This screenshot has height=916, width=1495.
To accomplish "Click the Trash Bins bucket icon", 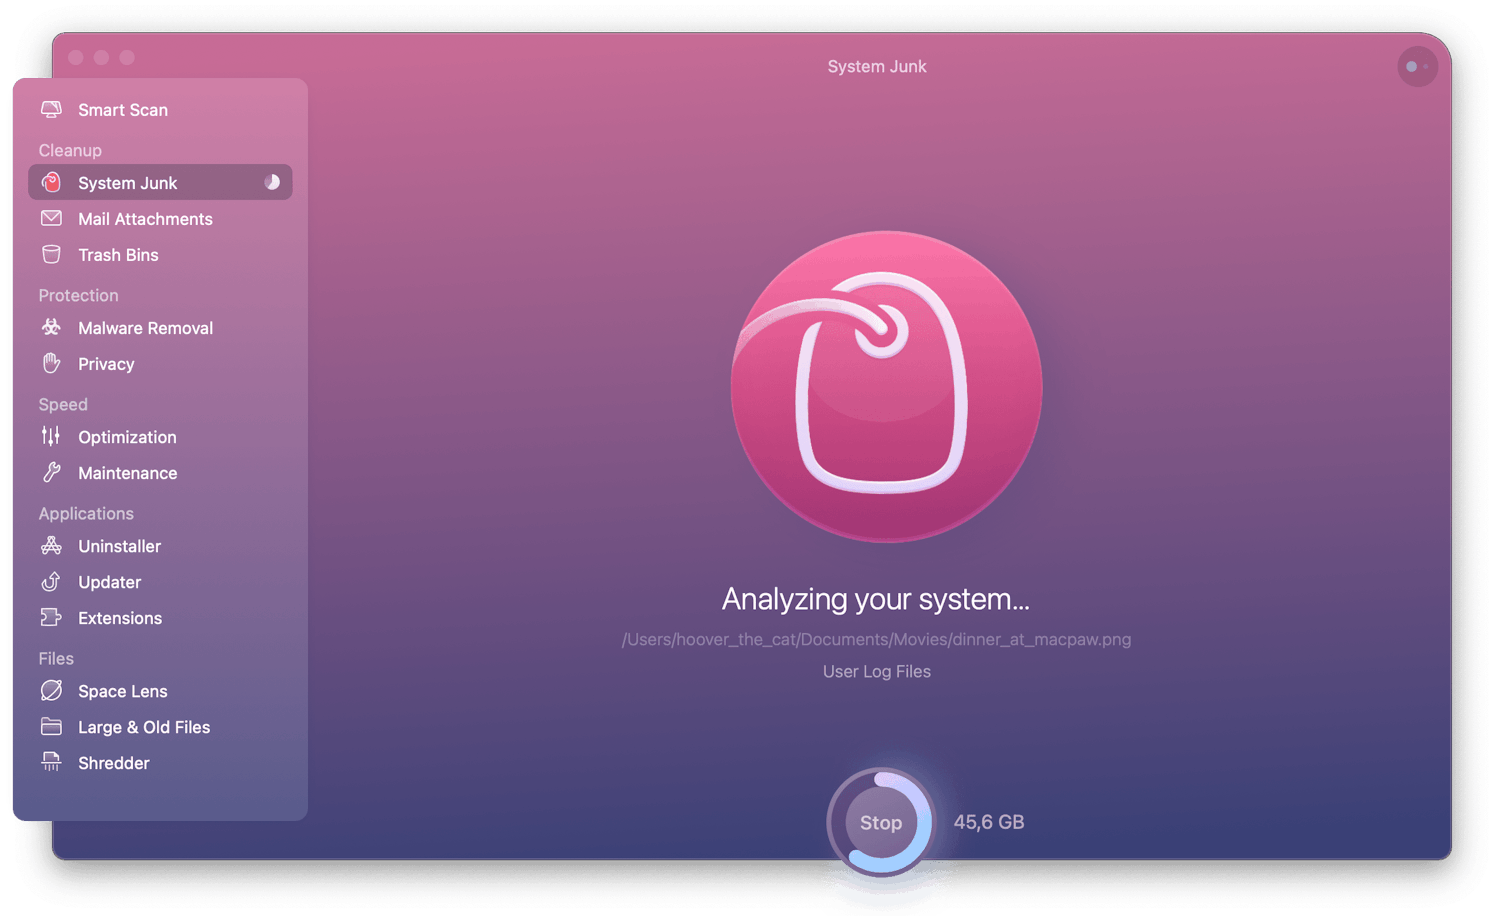I will [x=51, y=254].
